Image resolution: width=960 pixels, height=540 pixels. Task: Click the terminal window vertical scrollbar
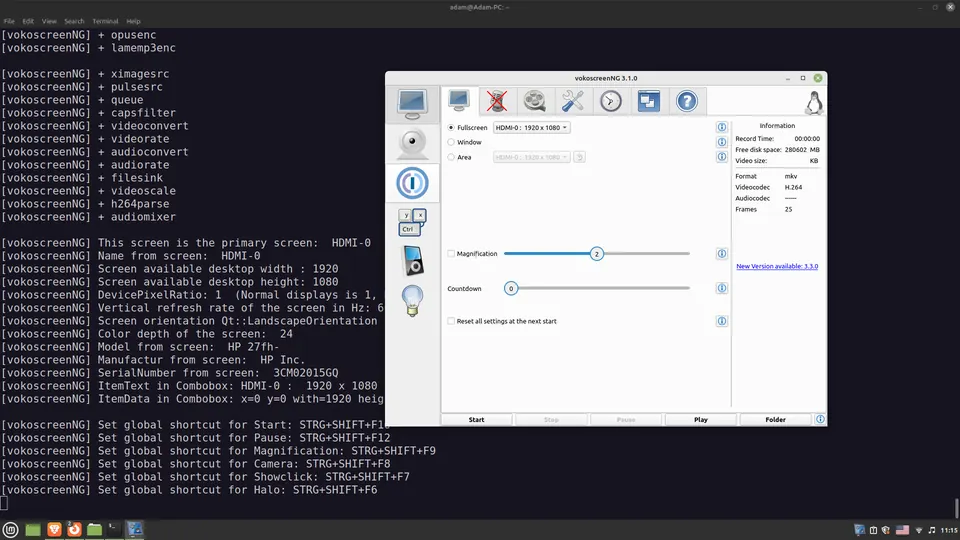click(x=956, y=508)
